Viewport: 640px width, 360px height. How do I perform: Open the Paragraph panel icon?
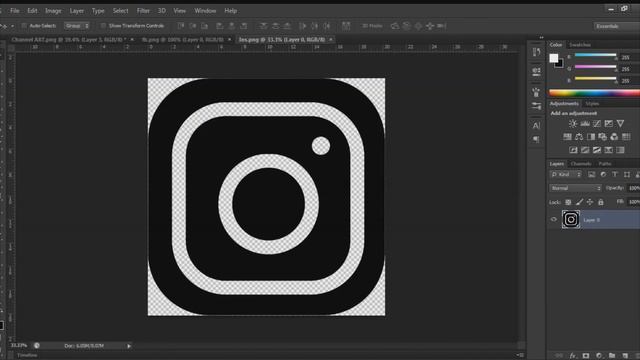(x=536, y=140)
